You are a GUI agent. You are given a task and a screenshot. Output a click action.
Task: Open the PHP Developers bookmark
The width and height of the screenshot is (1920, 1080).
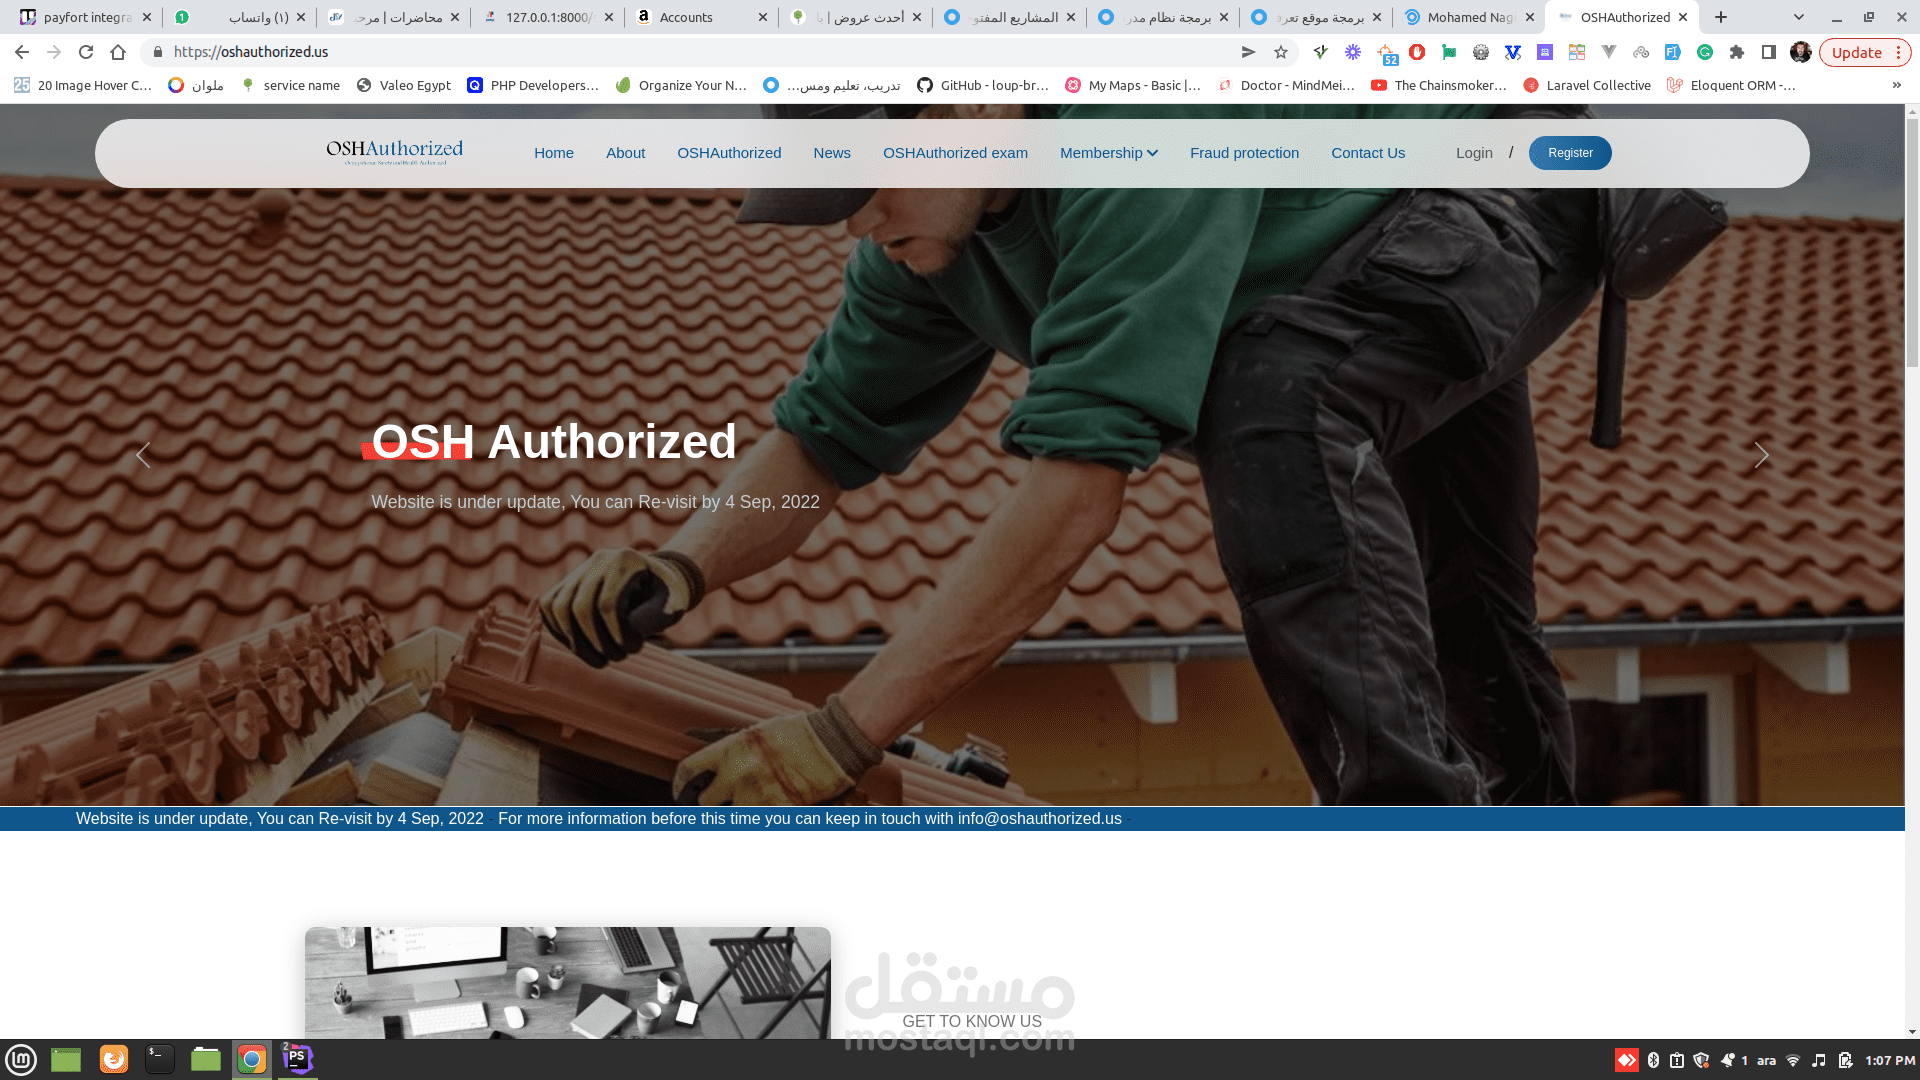point(533,85)
